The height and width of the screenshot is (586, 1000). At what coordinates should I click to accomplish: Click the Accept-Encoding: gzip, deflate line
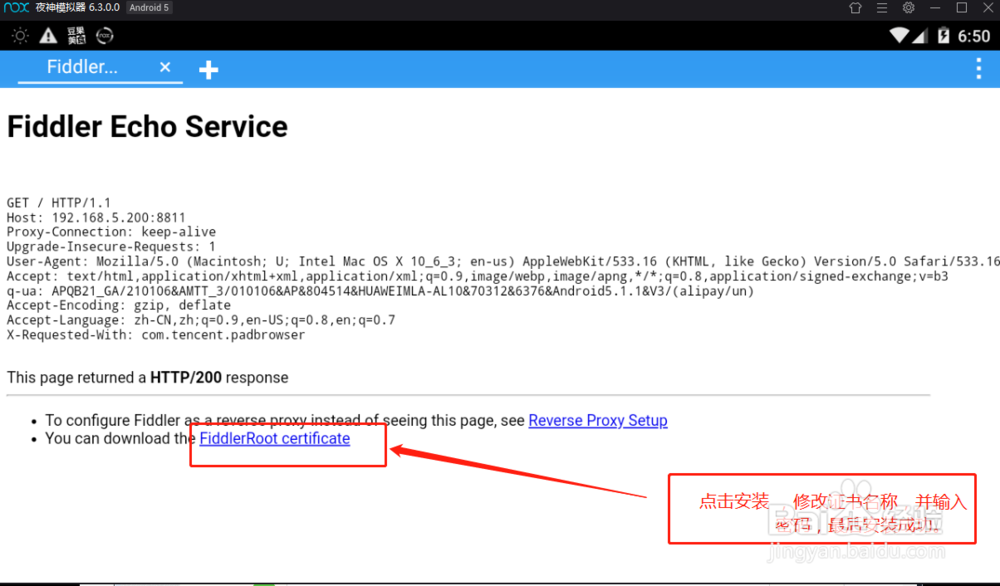coord(119,305)
